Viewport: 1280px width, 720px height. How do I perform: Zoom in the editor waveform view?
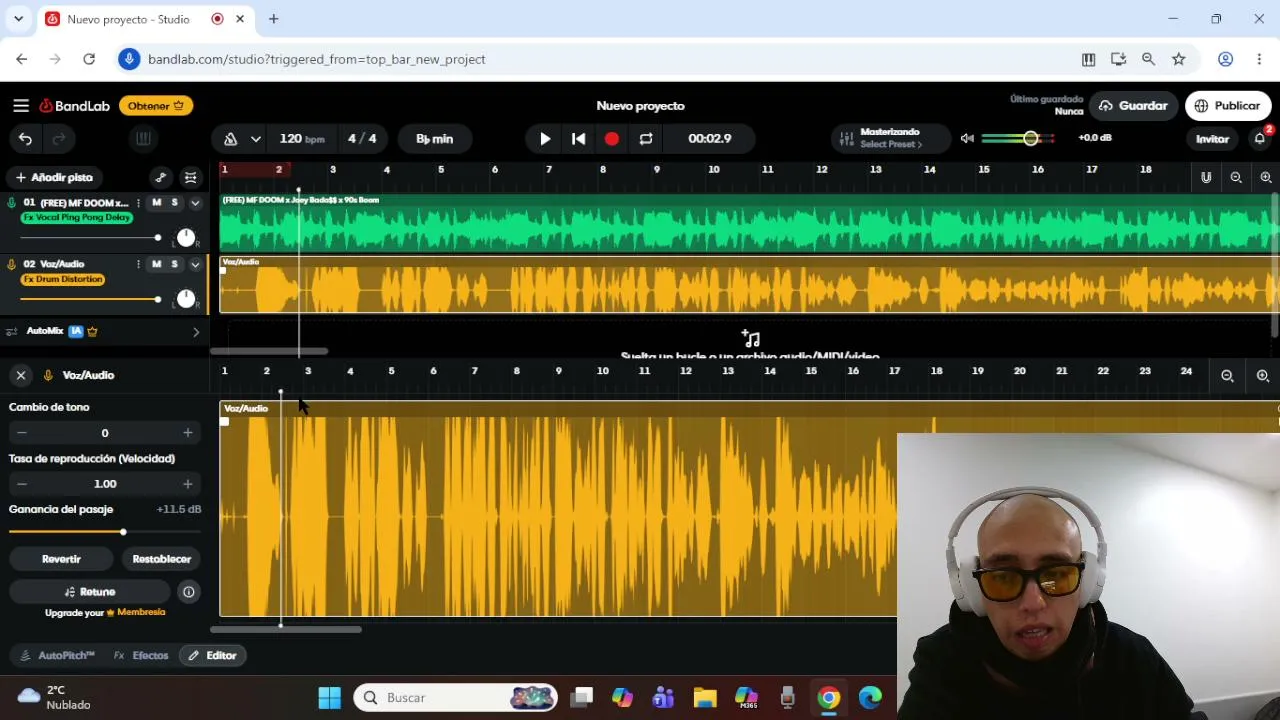point(1263,376)
